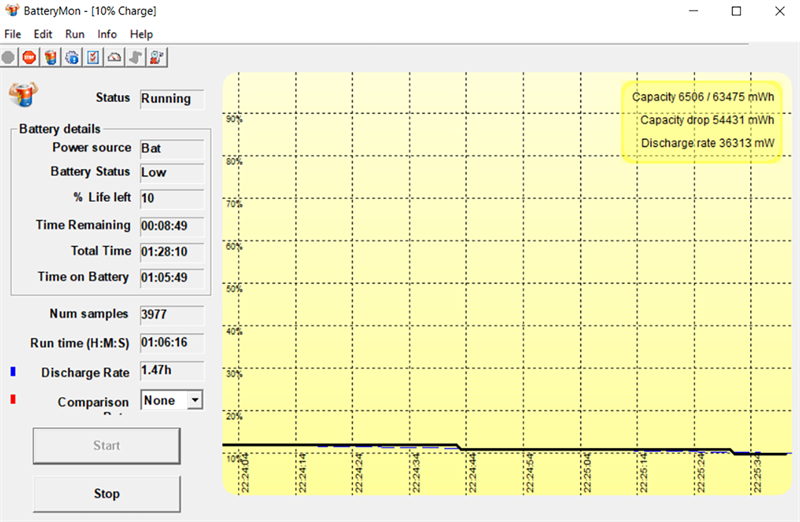Open the checklist toolbar icon
This screenshot has height=522, width=800.
[93, 58]
